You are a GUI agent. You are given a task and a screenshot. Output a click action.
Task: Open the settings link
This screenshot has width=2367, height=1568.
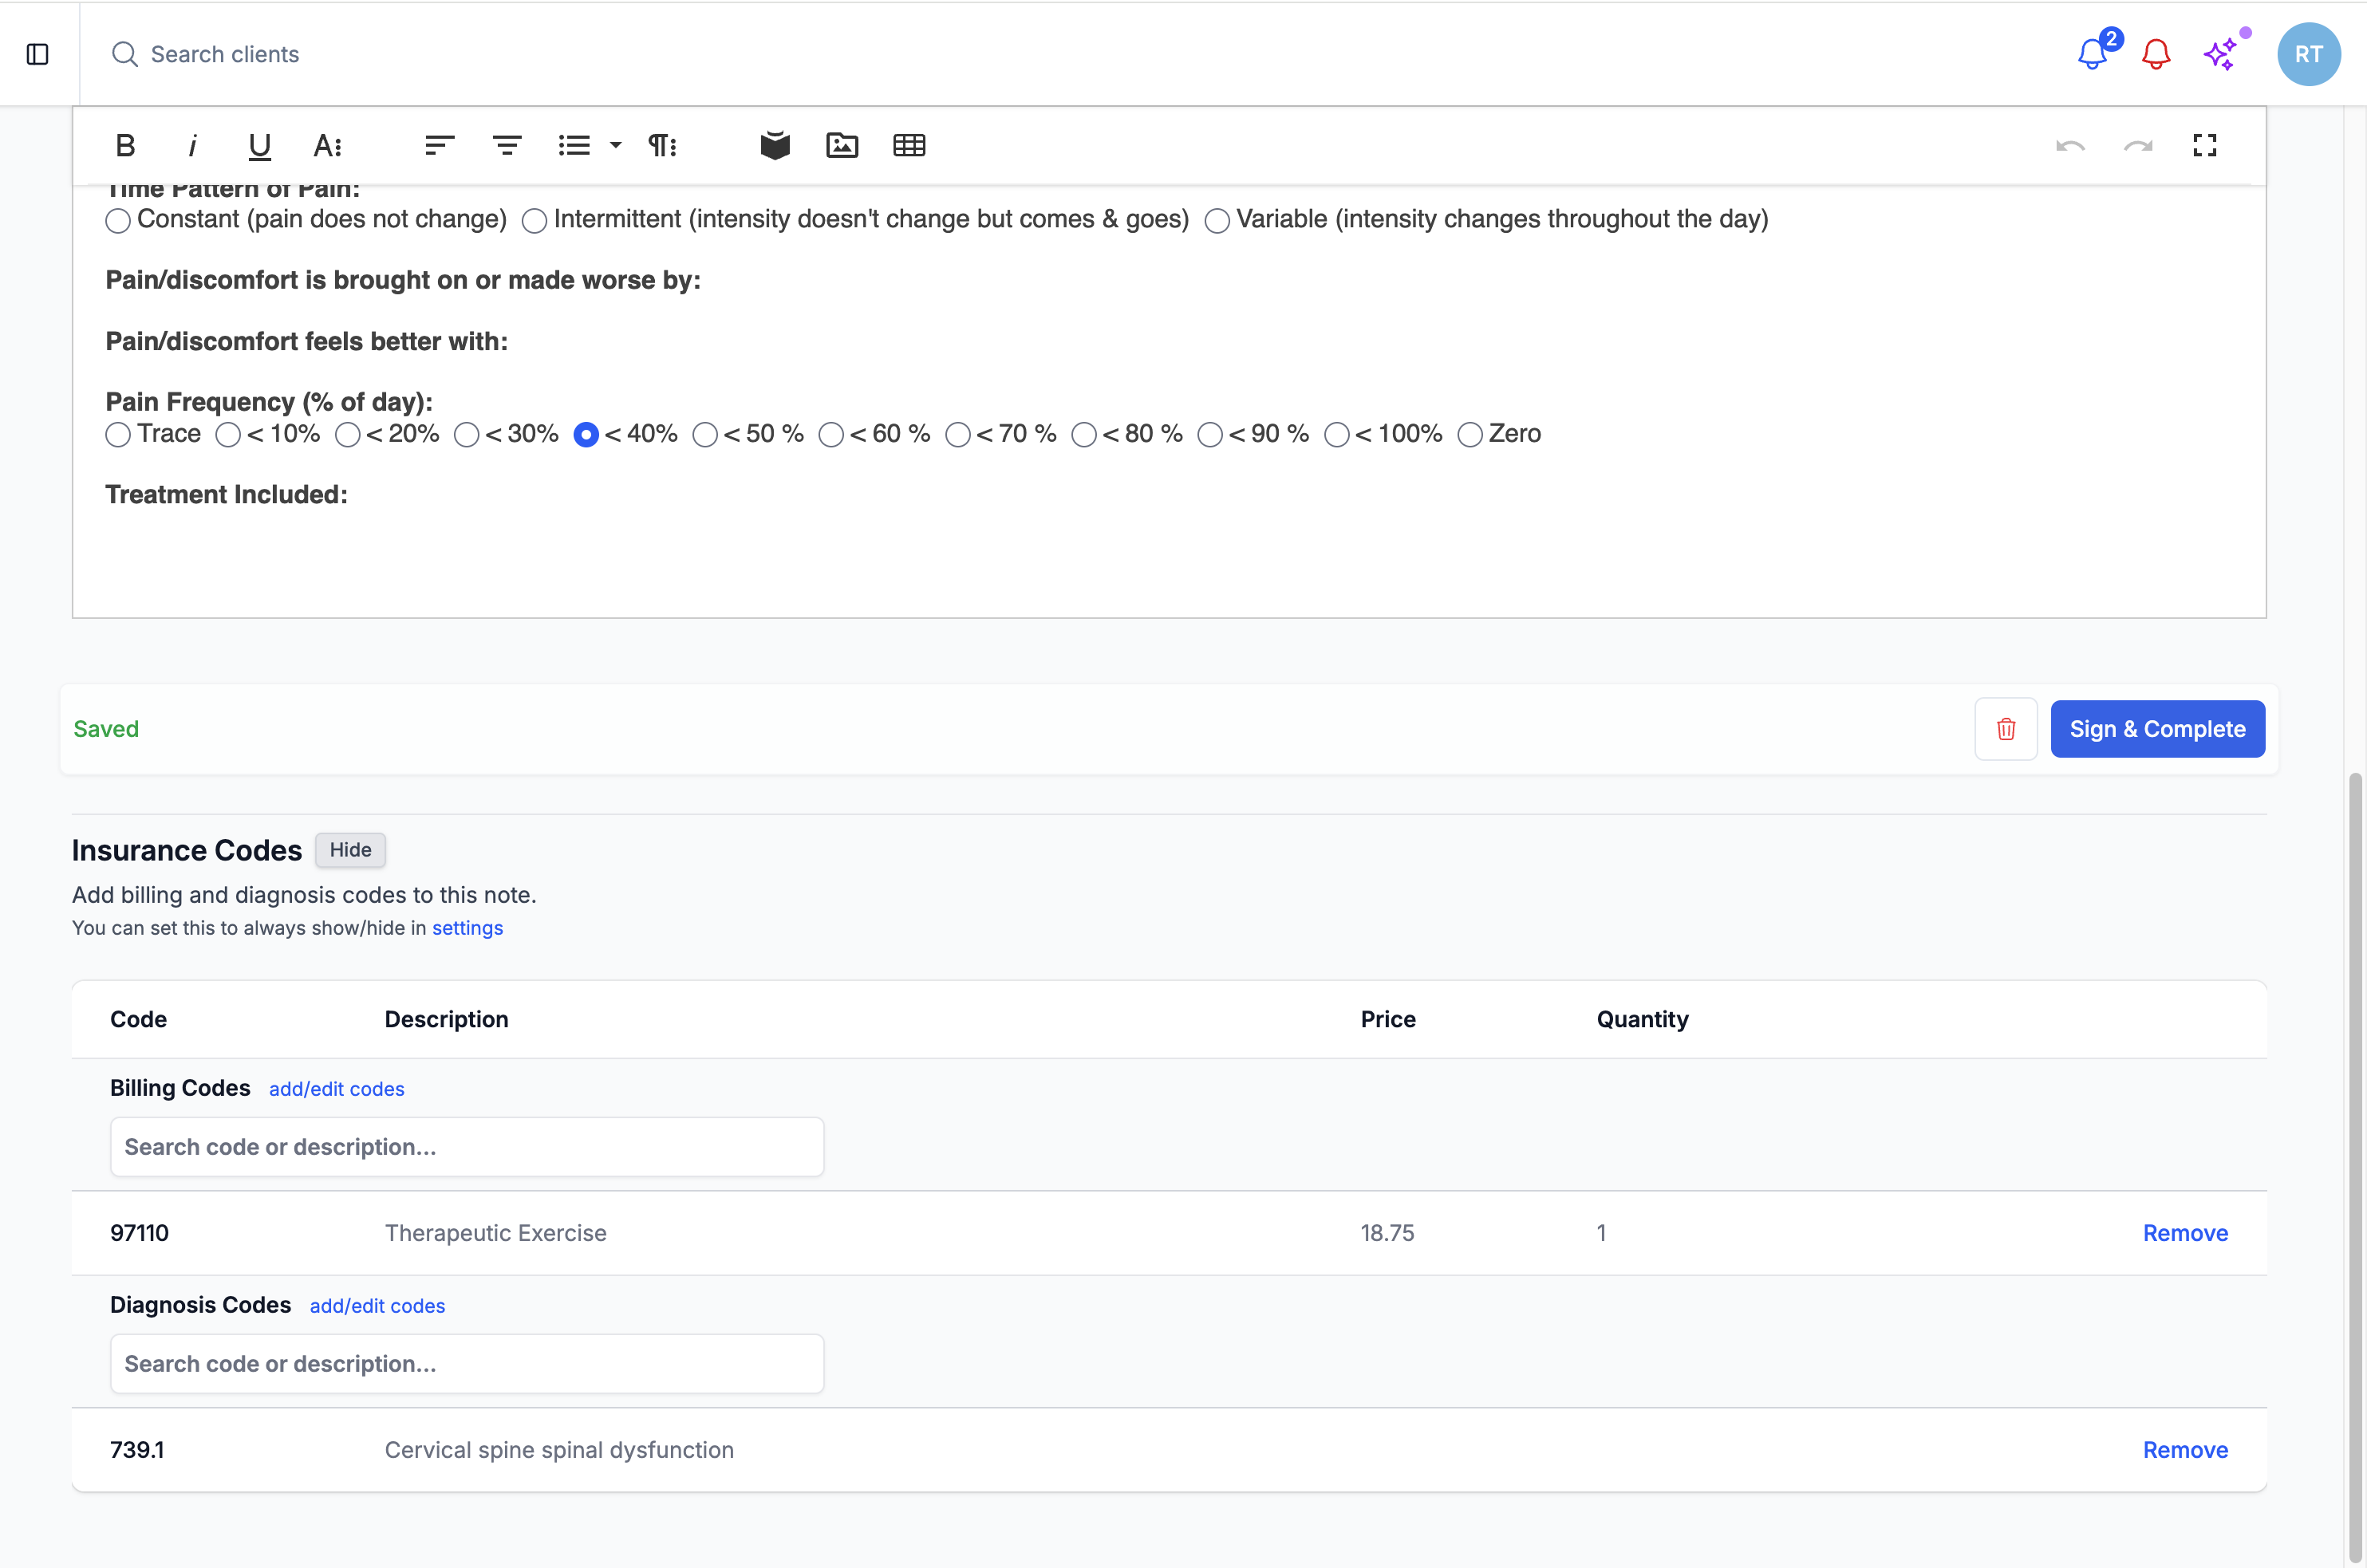(467, 928)
